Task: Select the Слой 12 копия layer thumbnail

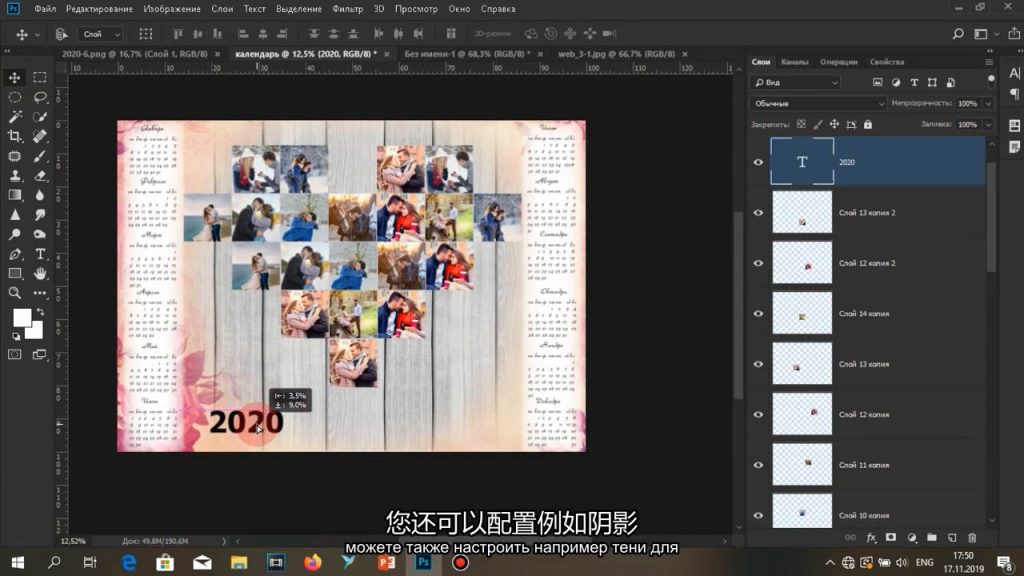Action: [x=802, y=414]
